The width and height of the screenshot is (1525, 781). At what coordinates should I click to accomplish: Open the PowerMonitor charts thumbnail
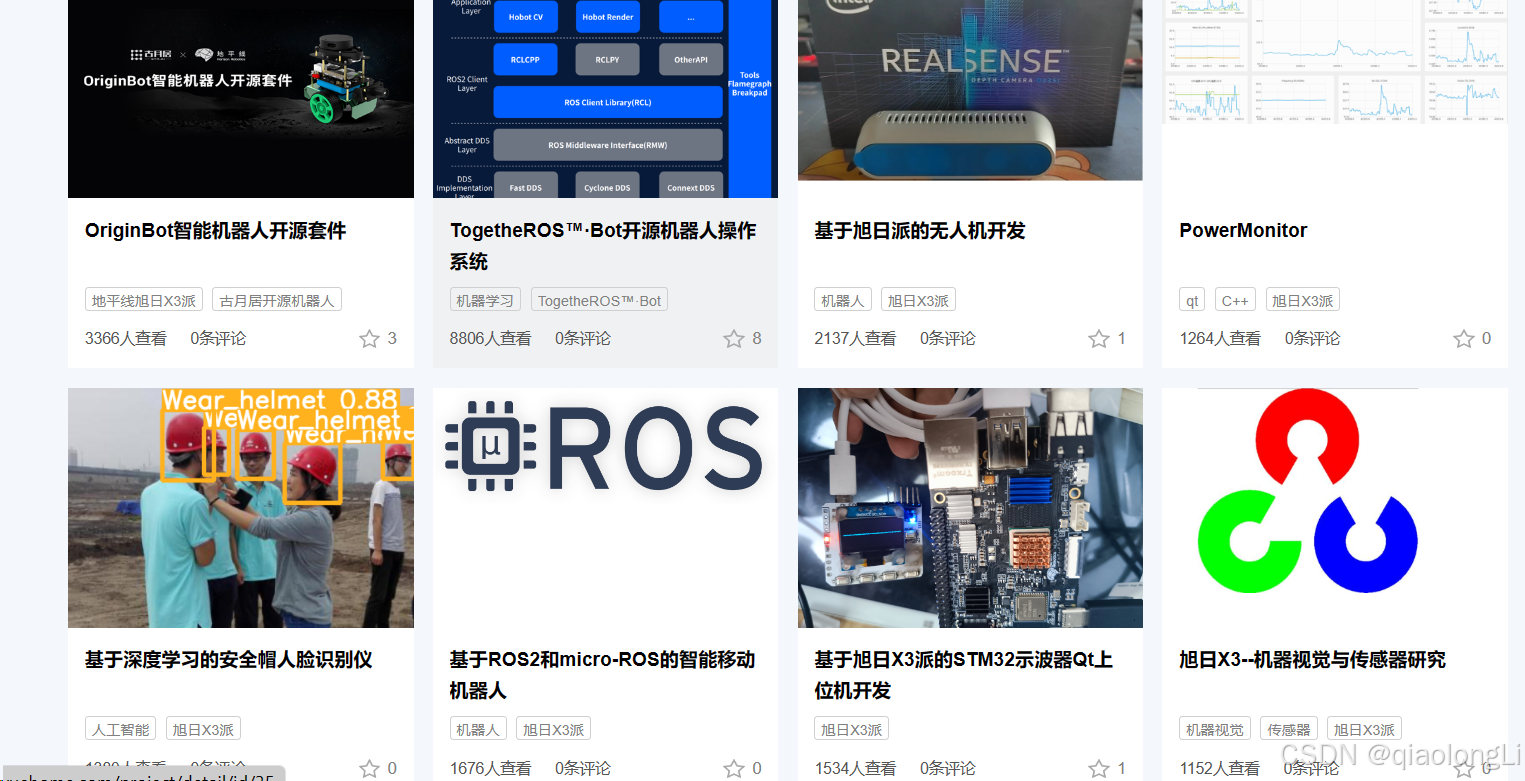point(1335,62)
